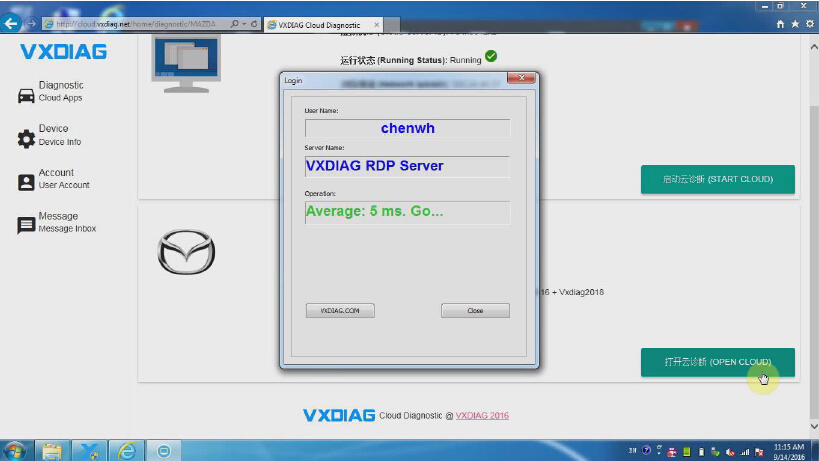Click the browser forward arrow
Image resolution: width=819 pixels, height=461 pixels.
[31, 23]
